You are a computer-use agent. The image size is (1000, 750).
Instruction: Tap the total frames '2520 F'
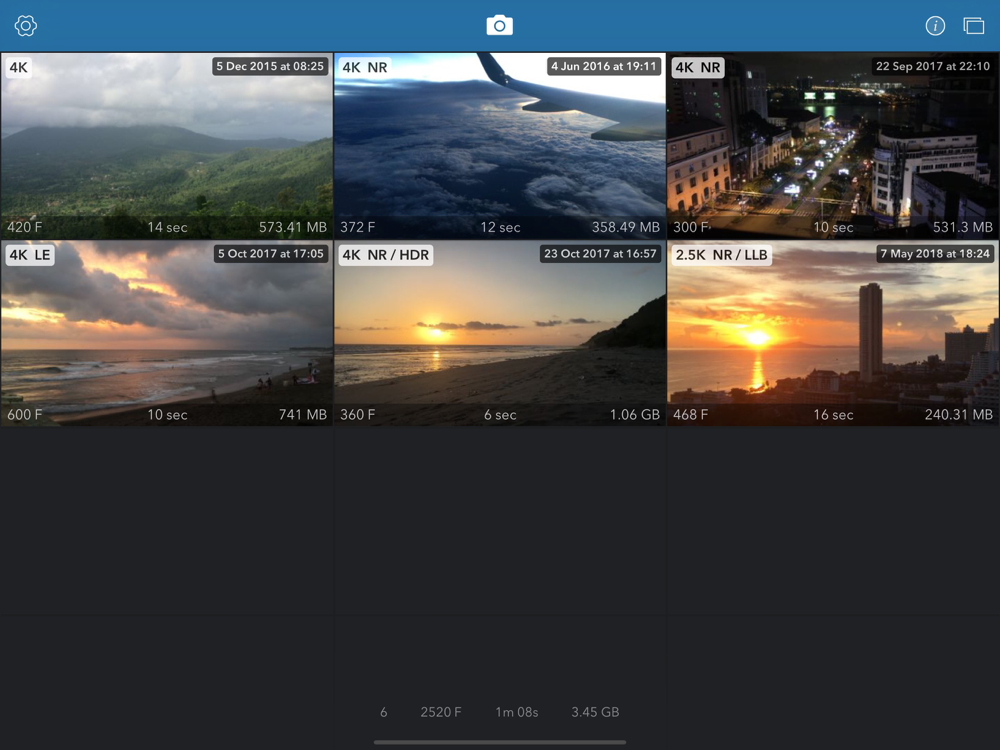pos(441,712)
